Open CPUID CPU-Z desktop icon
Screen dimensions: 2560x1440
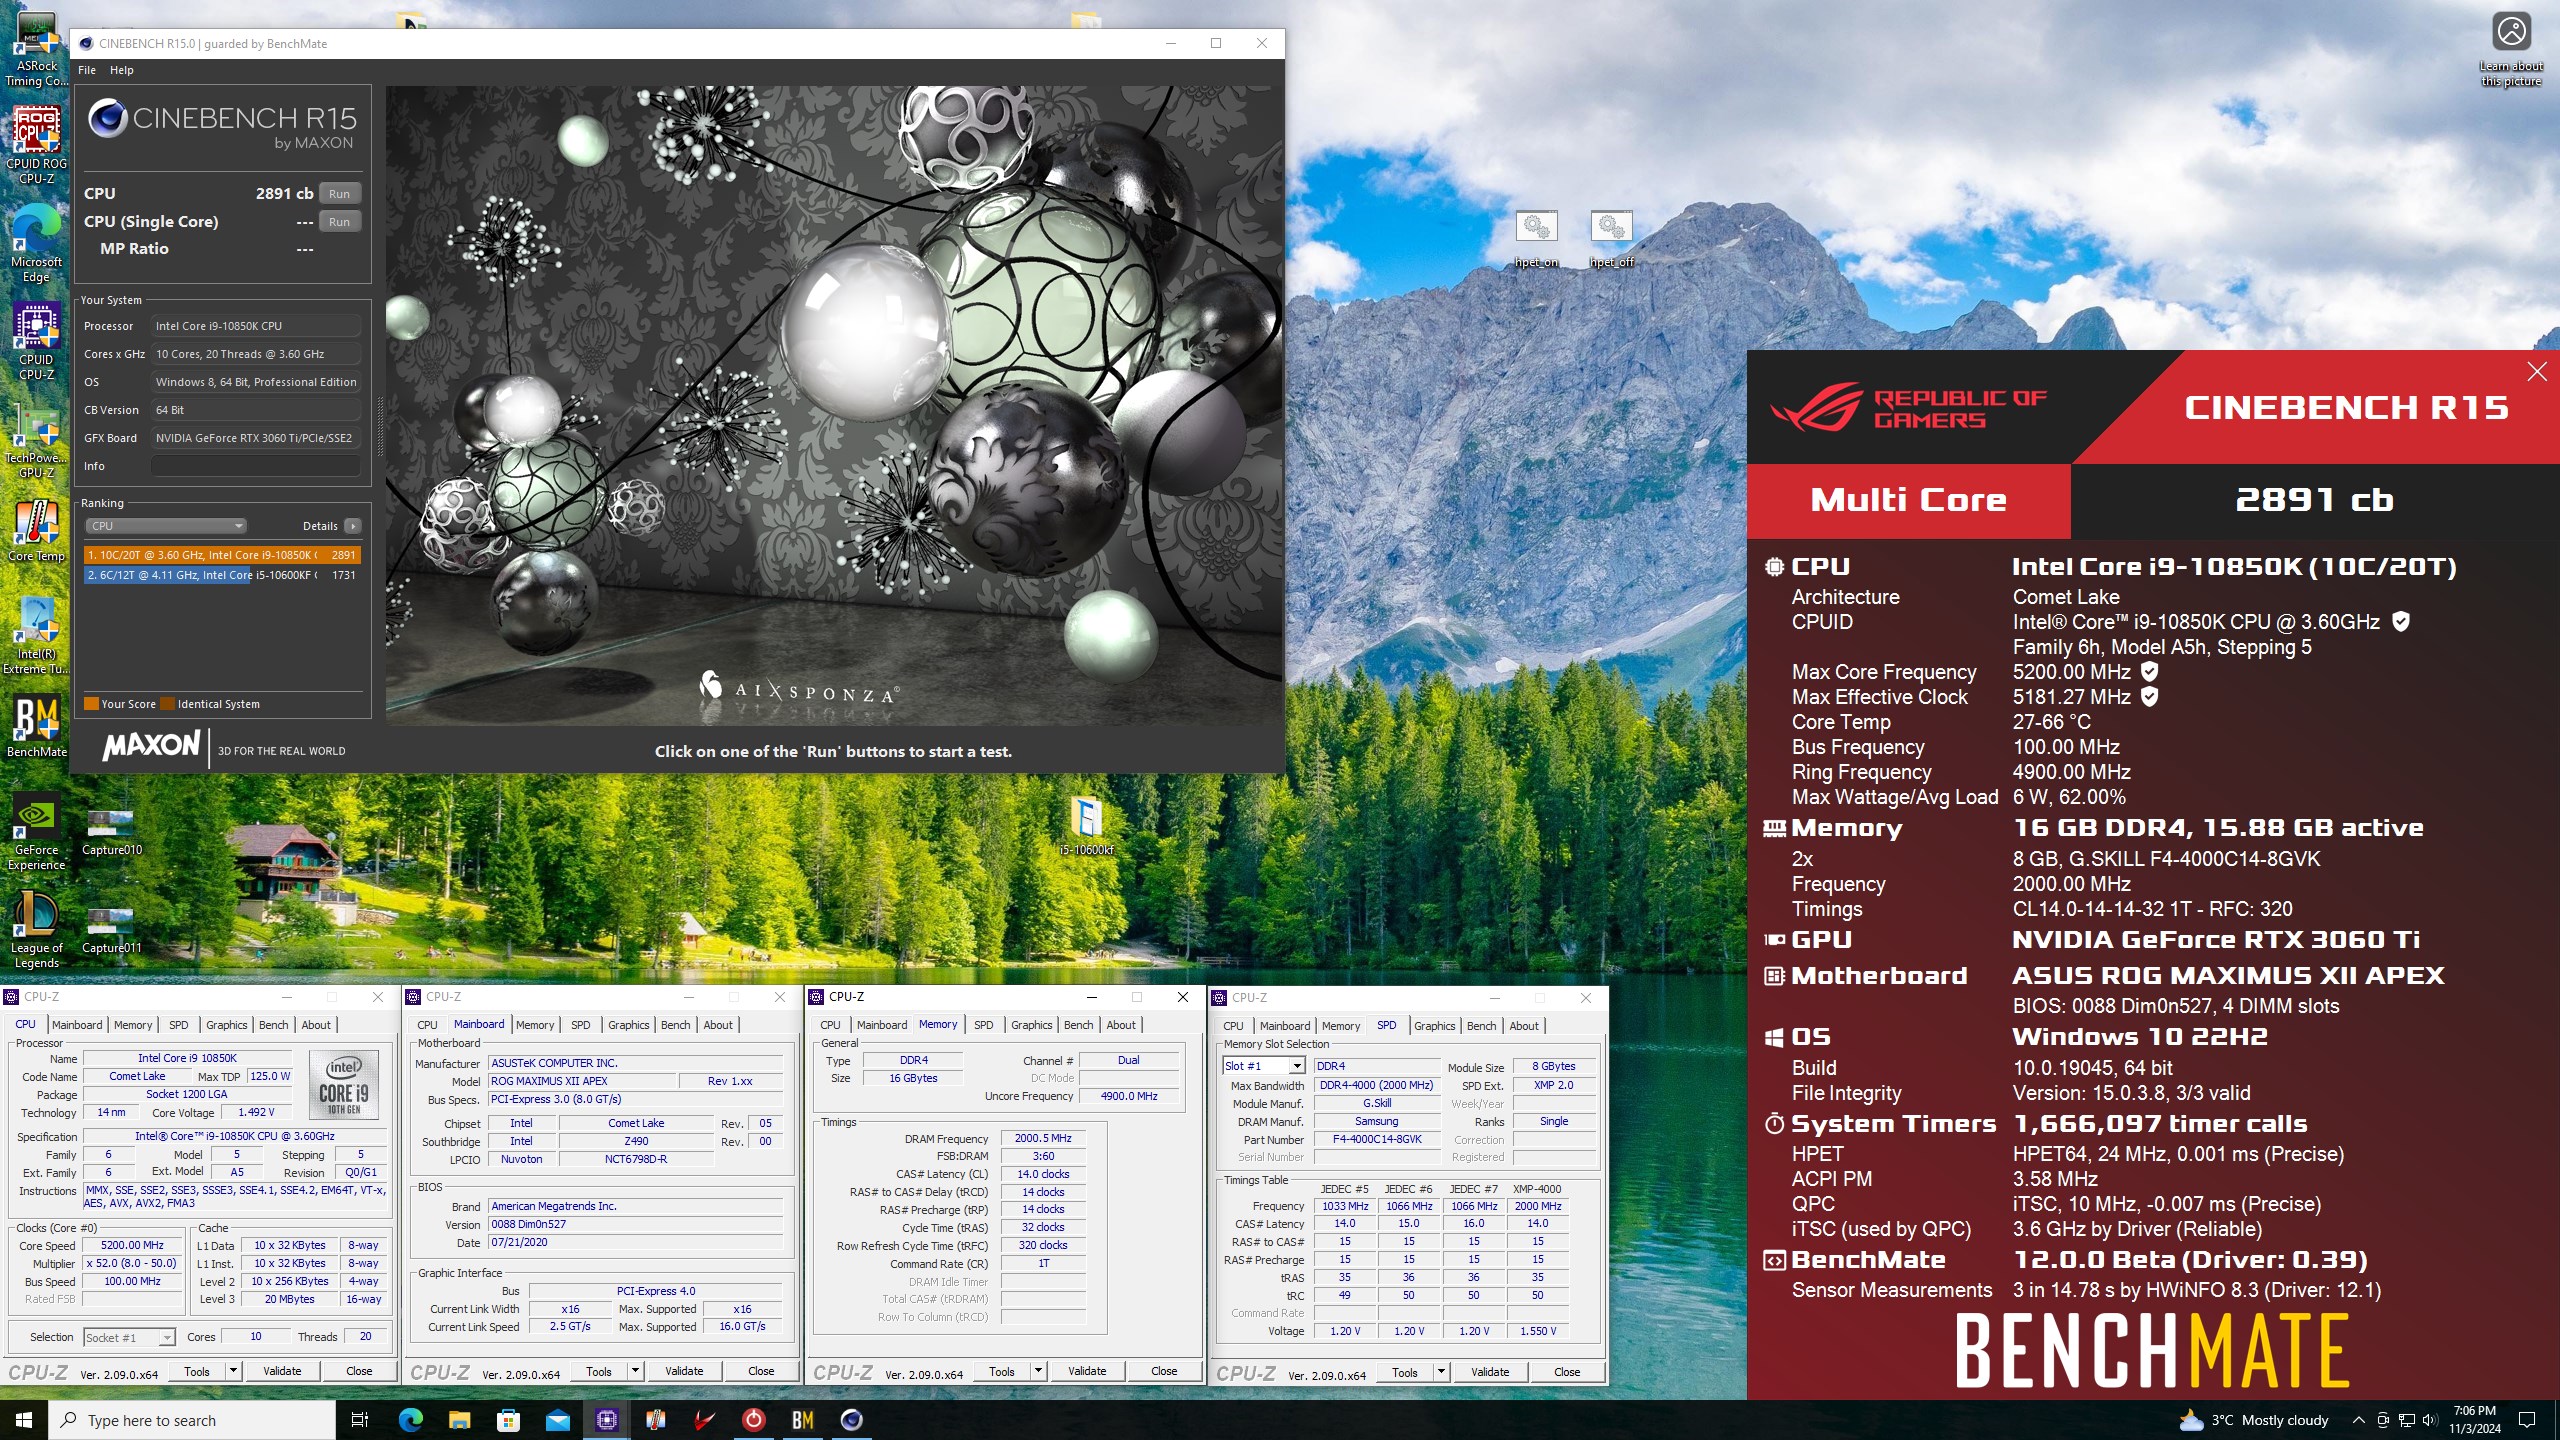[x=37, y=342]
